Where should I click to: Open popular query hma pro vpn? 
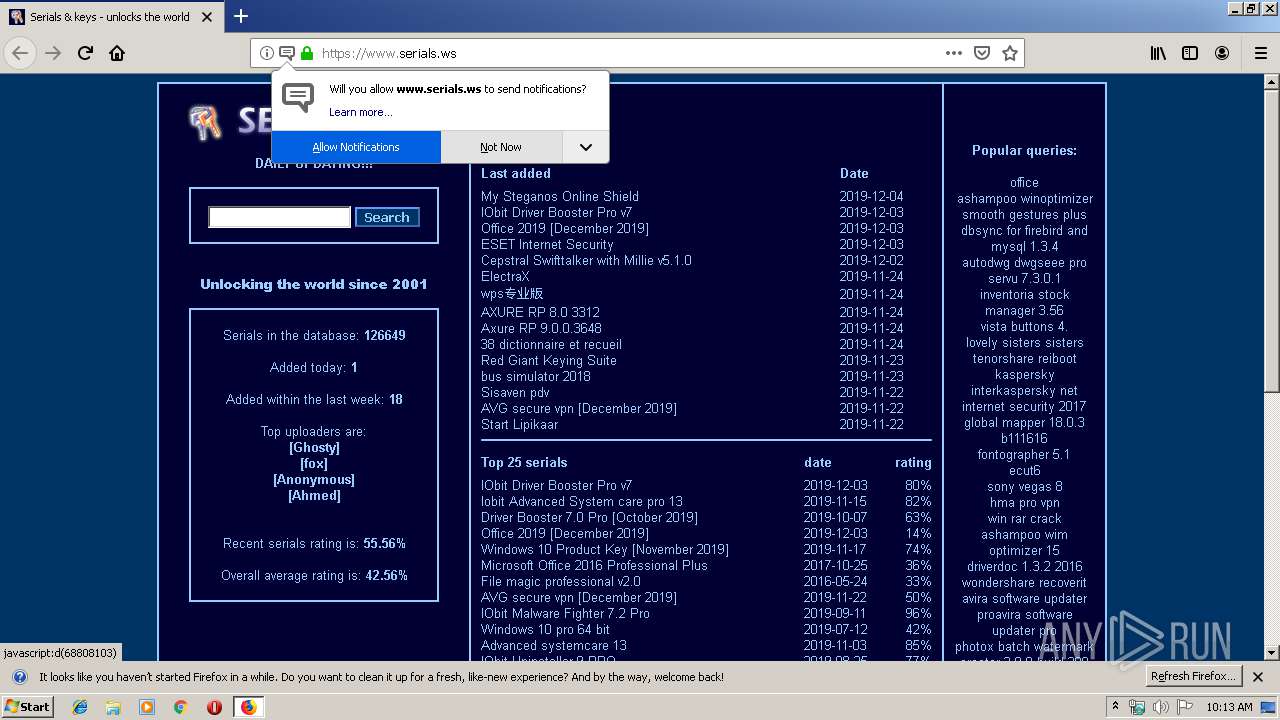[1024, 502]
